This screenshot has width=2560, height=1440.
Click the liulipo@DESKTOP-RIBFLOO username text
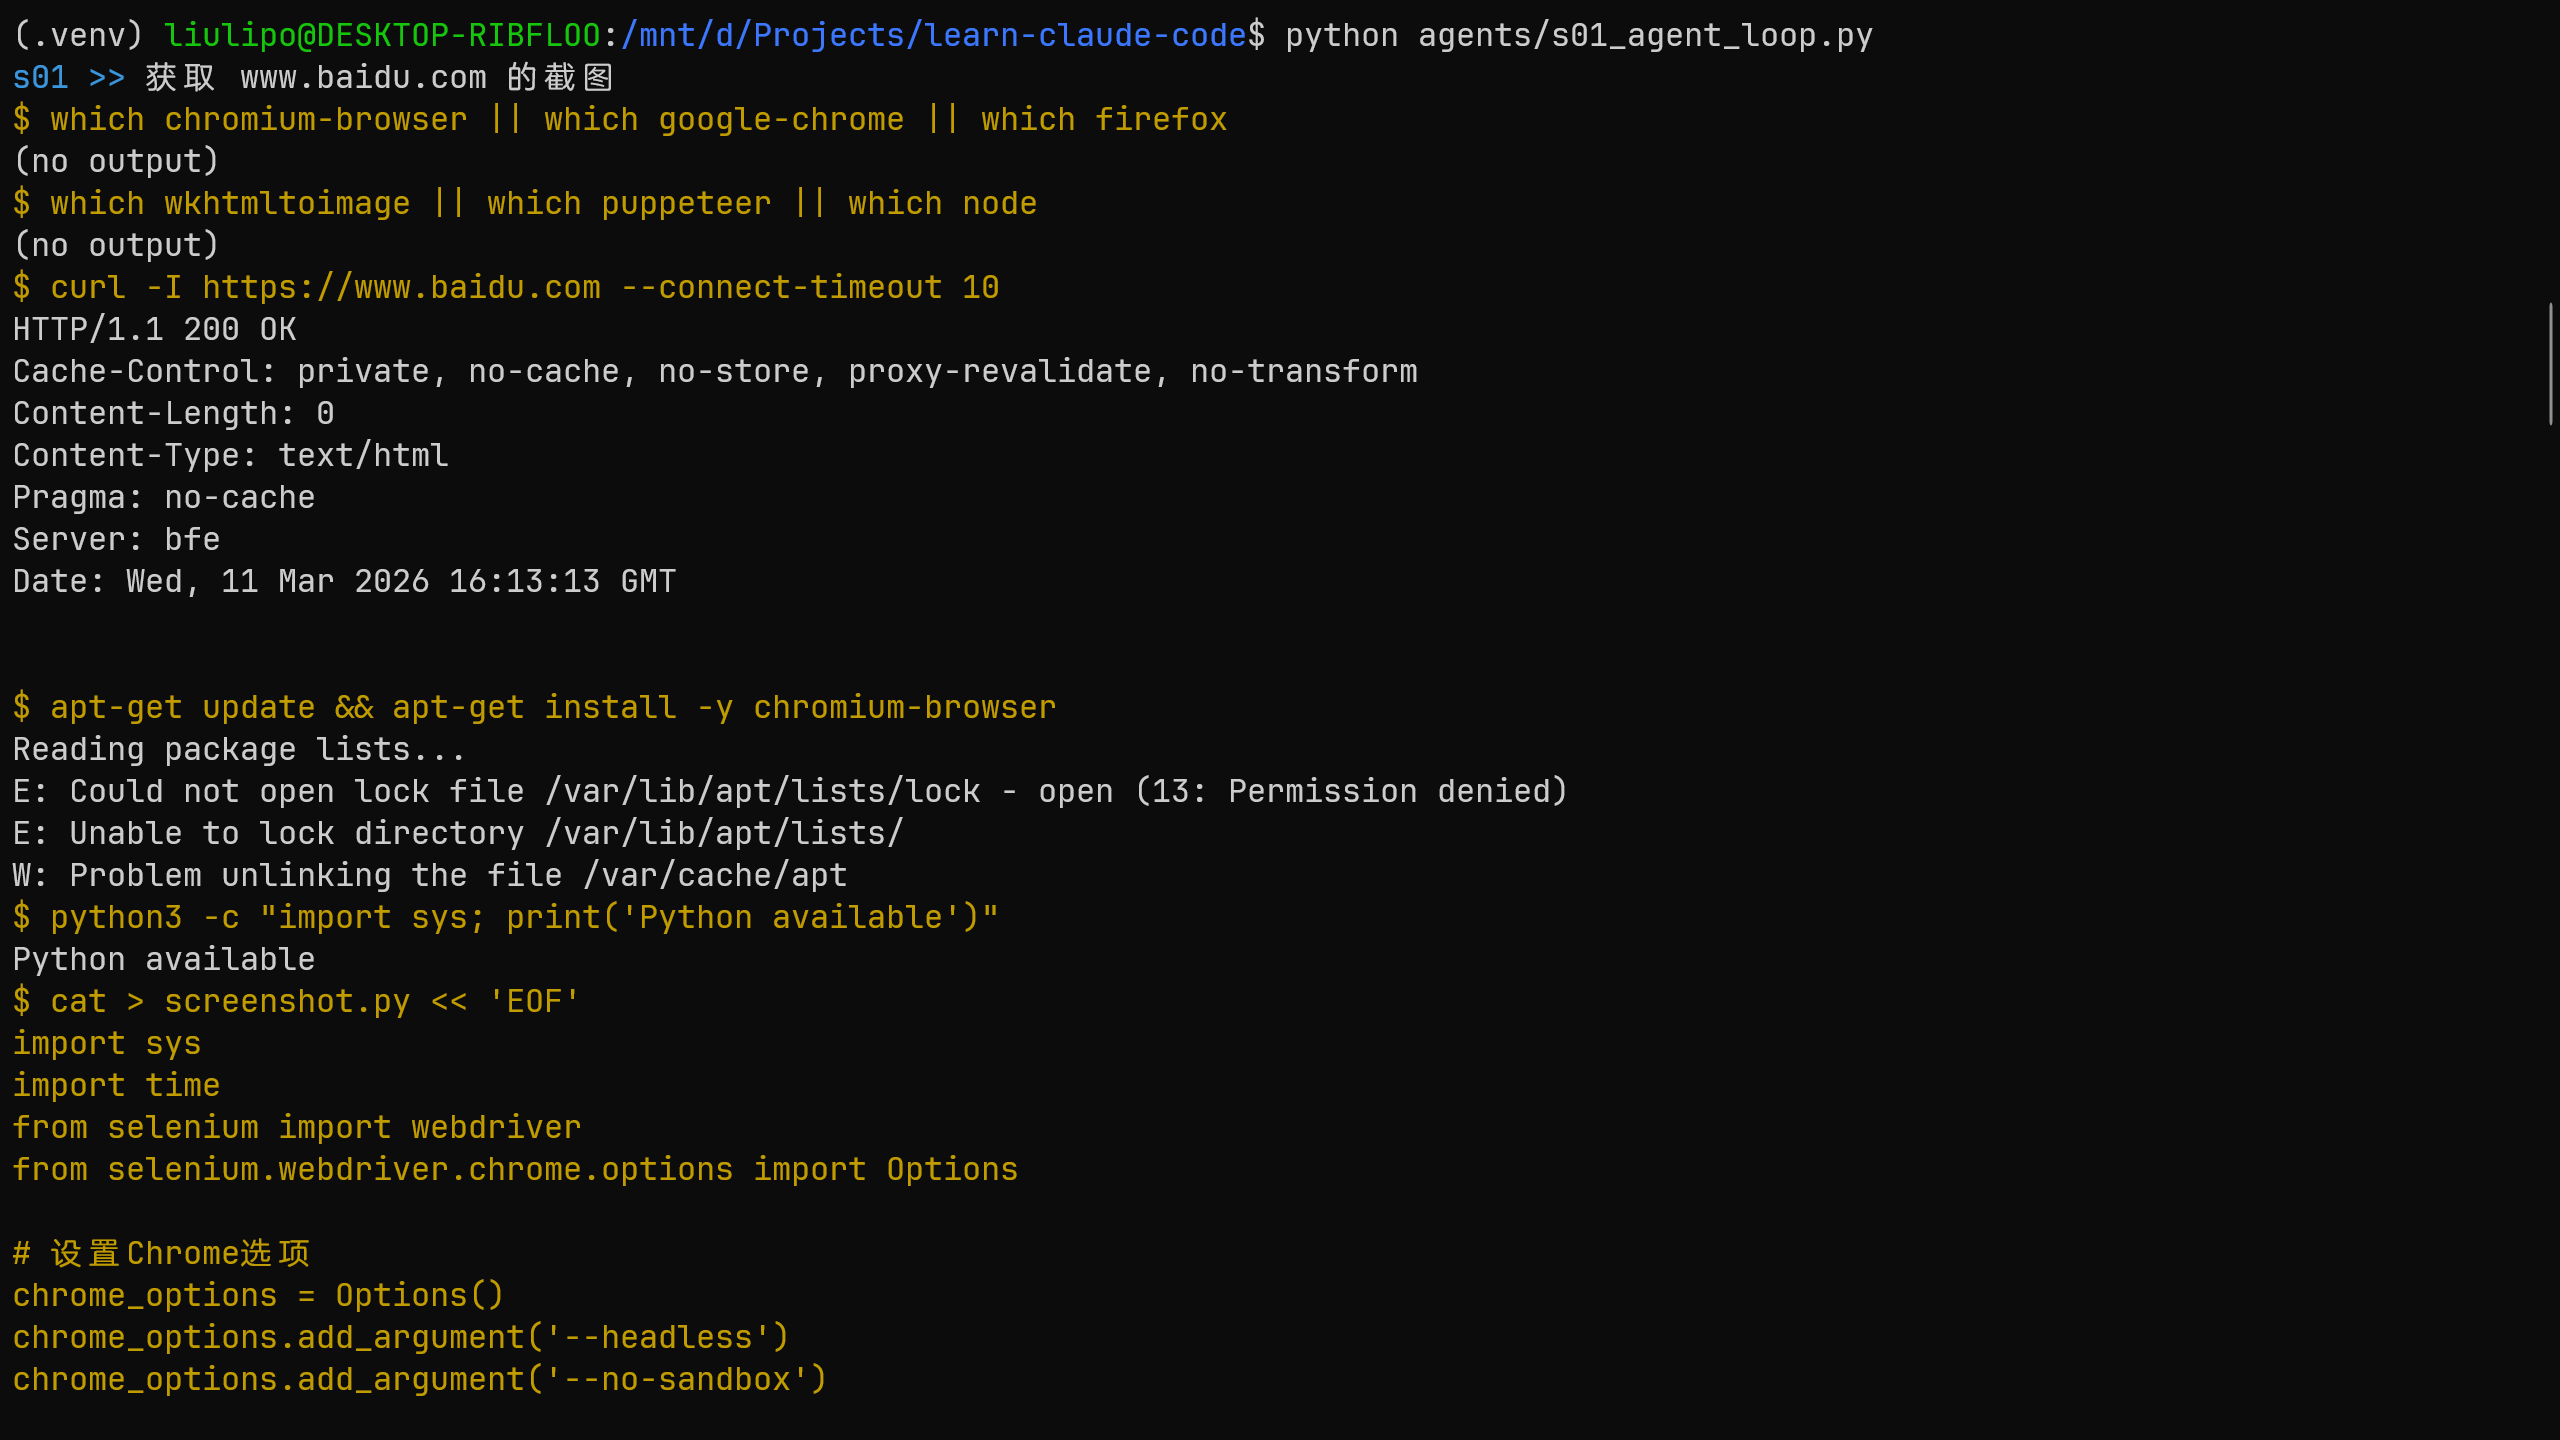[x=382, y=36]
